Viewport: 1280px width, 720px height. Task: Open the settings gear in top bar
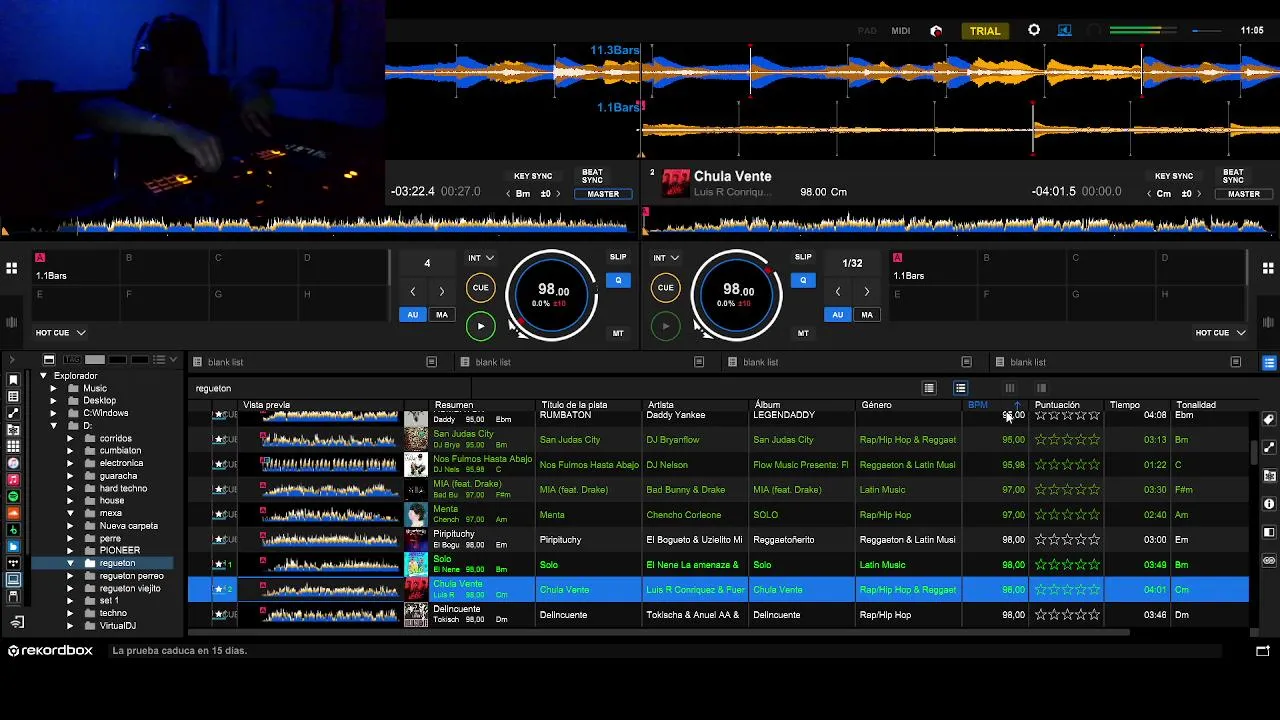(x=1034, y=30)
